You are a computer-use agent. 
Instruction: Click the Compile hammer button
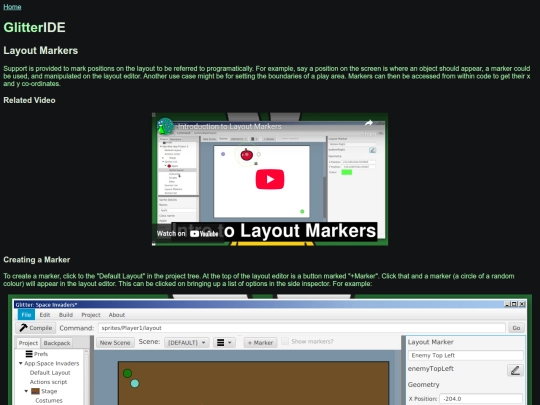pos(36,328)
